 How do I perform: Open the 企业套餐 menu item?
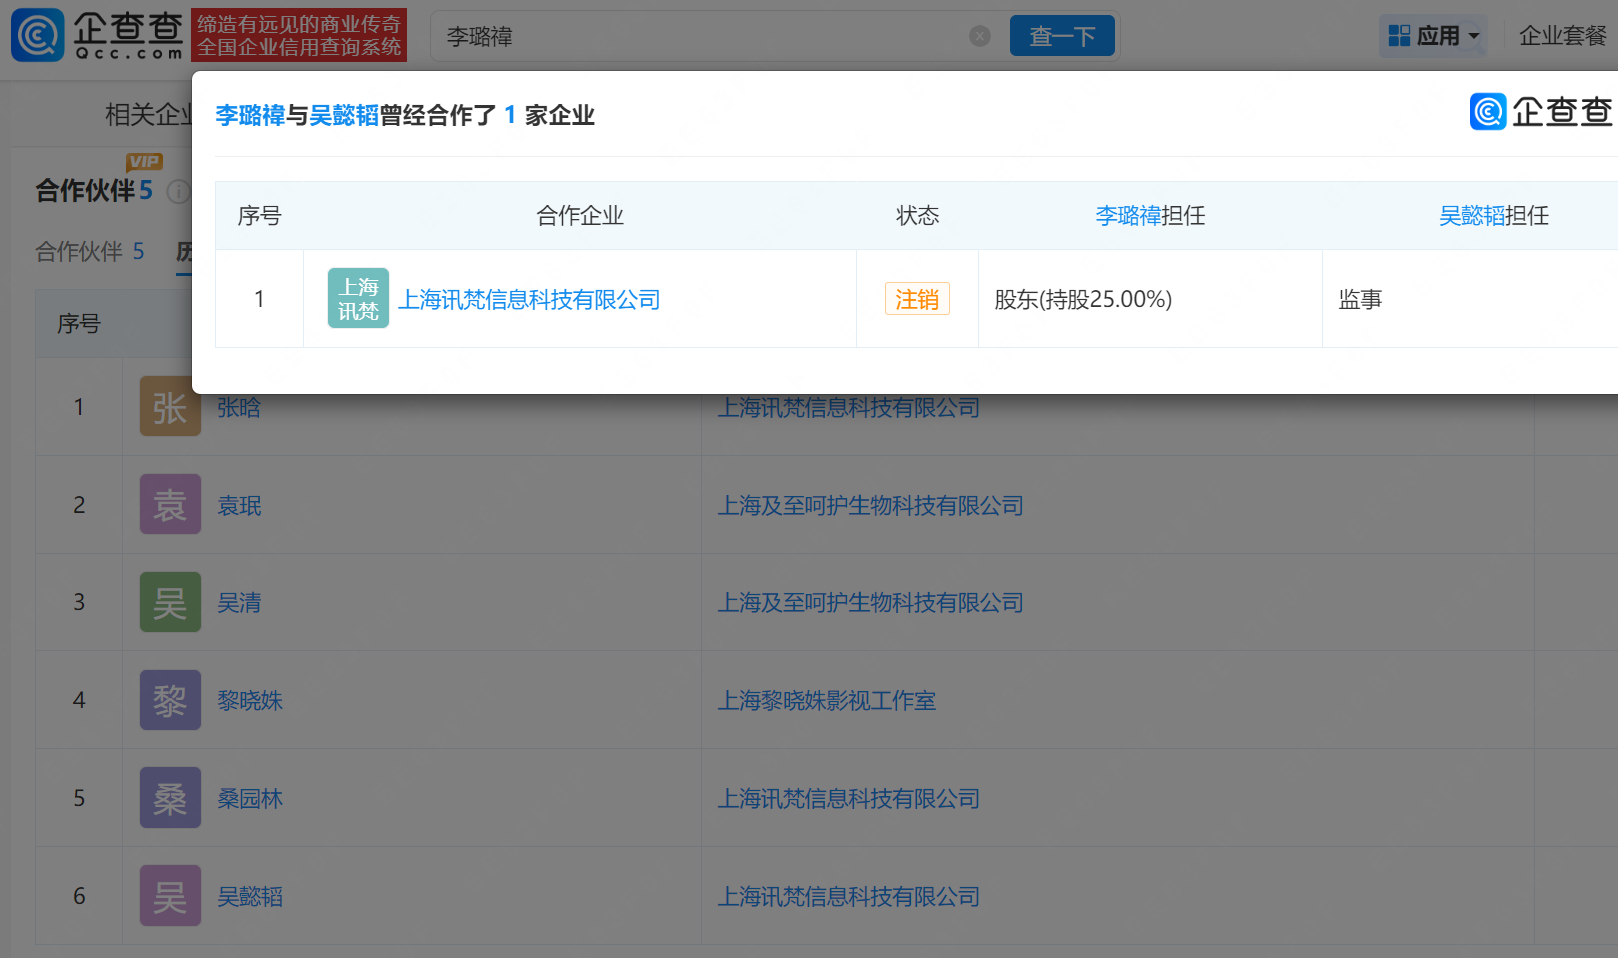(x=1563, y=36)
